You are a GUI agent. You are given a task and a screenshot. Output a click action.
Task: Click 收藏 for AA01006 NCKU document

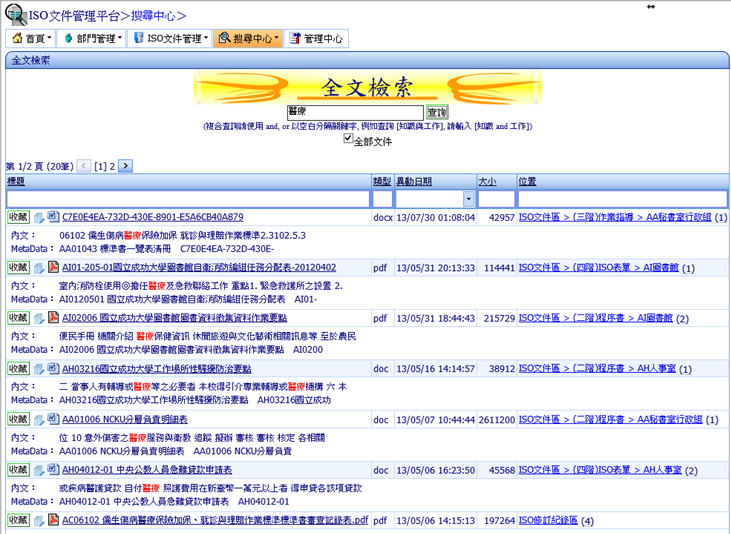pos(19,419)
